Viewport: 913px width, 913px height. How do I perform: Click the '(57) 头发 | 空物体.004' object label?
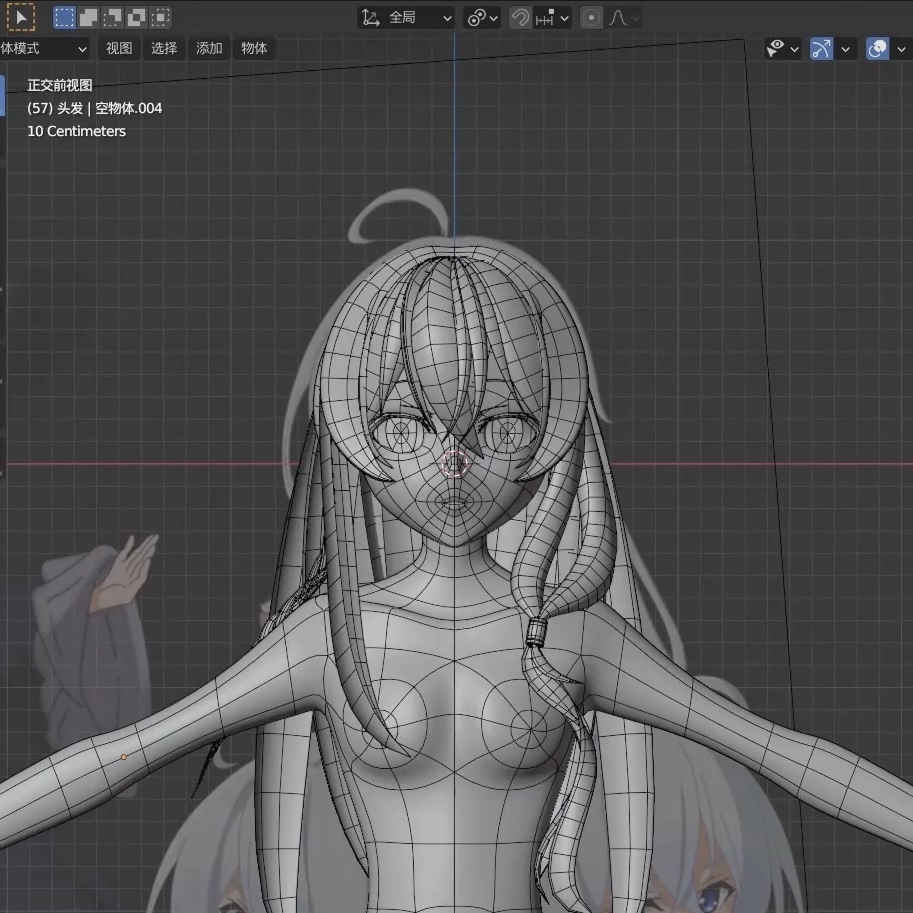94,108
